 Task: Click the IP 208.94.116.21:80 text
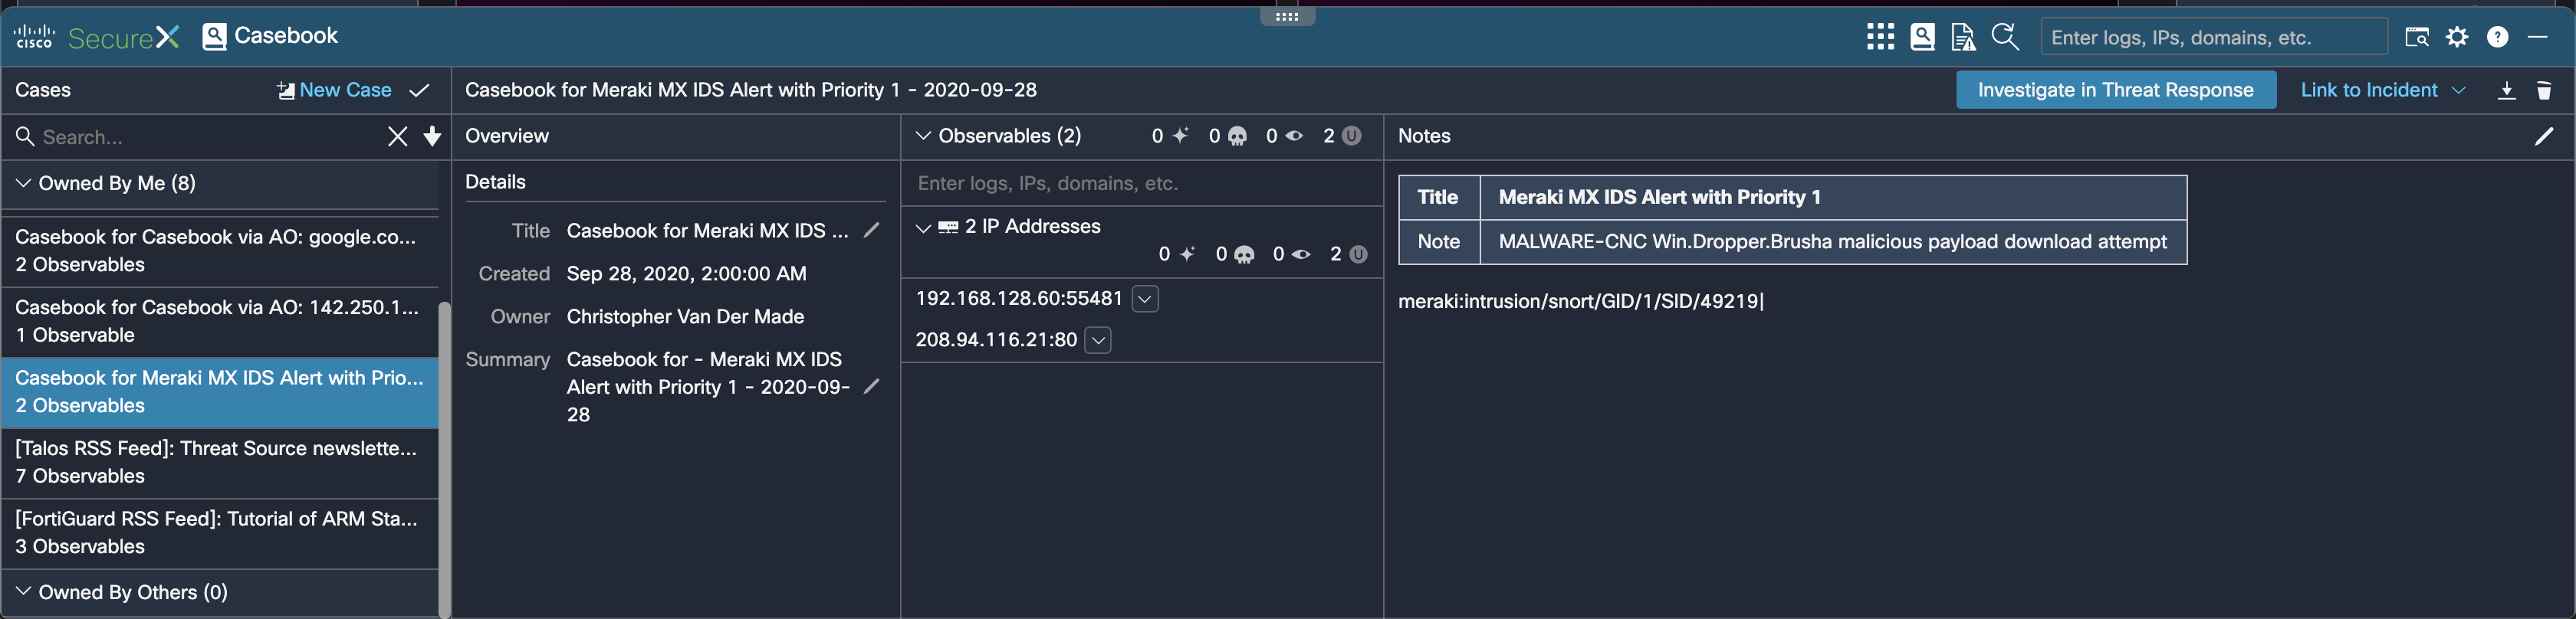point(996,340)
